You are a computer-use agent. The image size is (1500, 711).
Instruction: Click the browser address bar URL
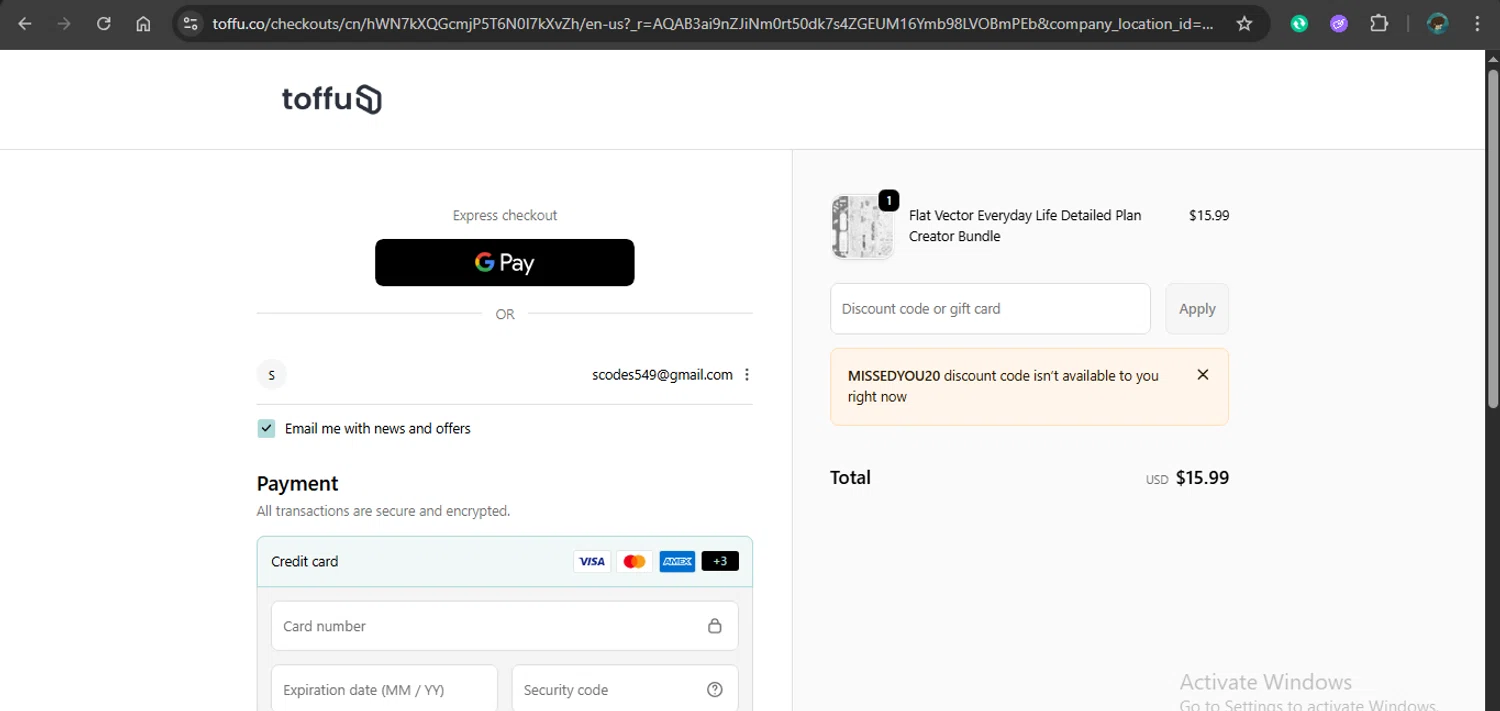coord(713,23)
